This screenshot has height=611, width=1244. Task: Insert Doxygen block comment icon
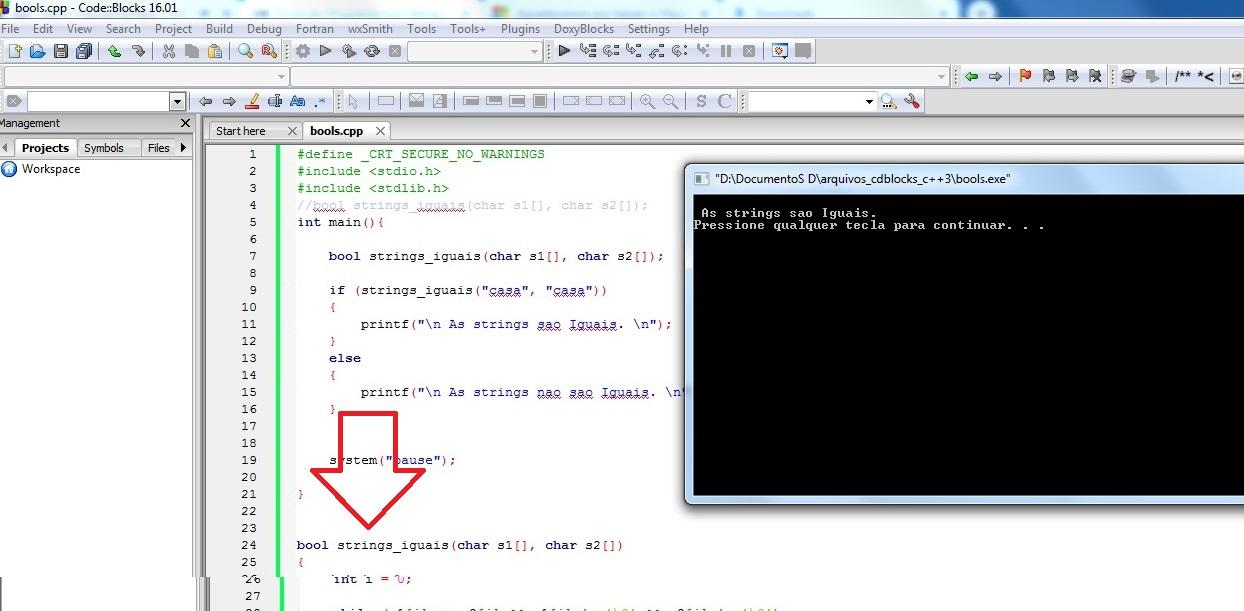(1183, 76)
